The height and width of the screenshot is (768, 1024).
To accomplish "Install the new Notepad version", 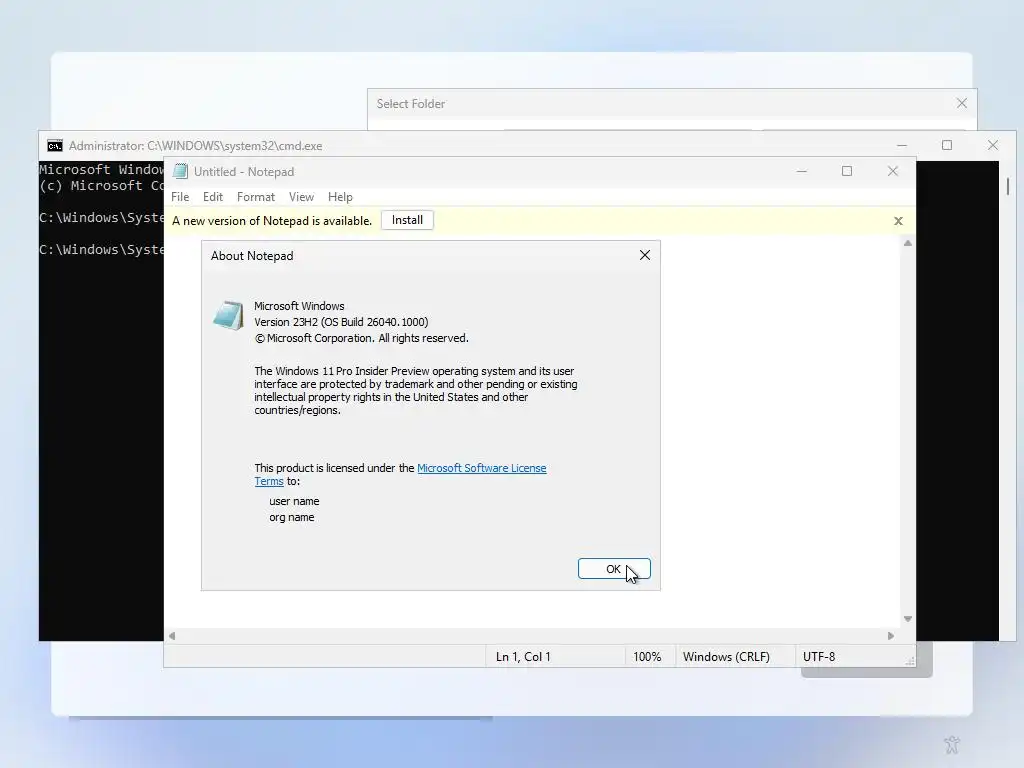I will (407, 220).
